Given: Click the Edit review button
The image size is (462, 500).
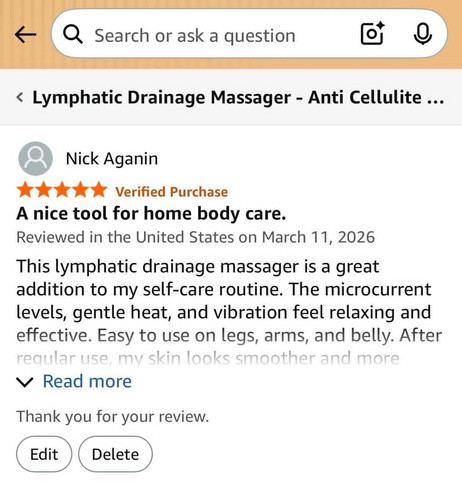Looking at the screenshot, I should click(44, 454).
